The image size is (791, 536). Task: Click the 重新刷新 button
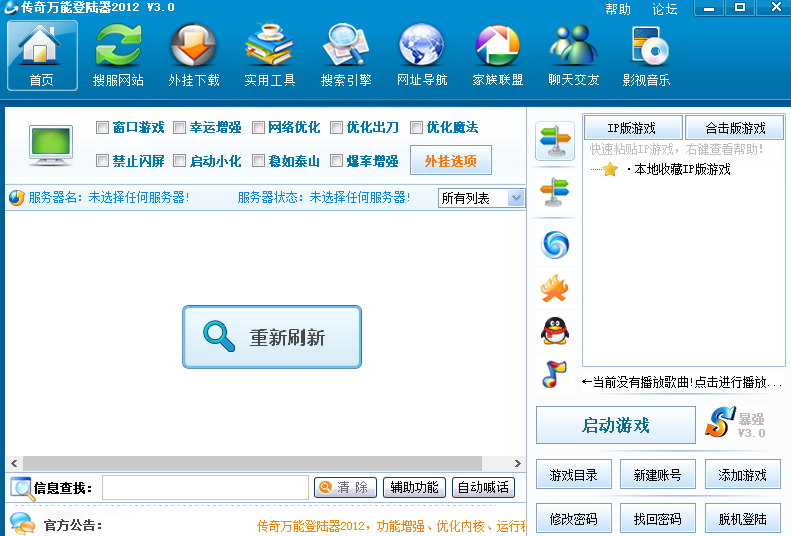point(272,337)
